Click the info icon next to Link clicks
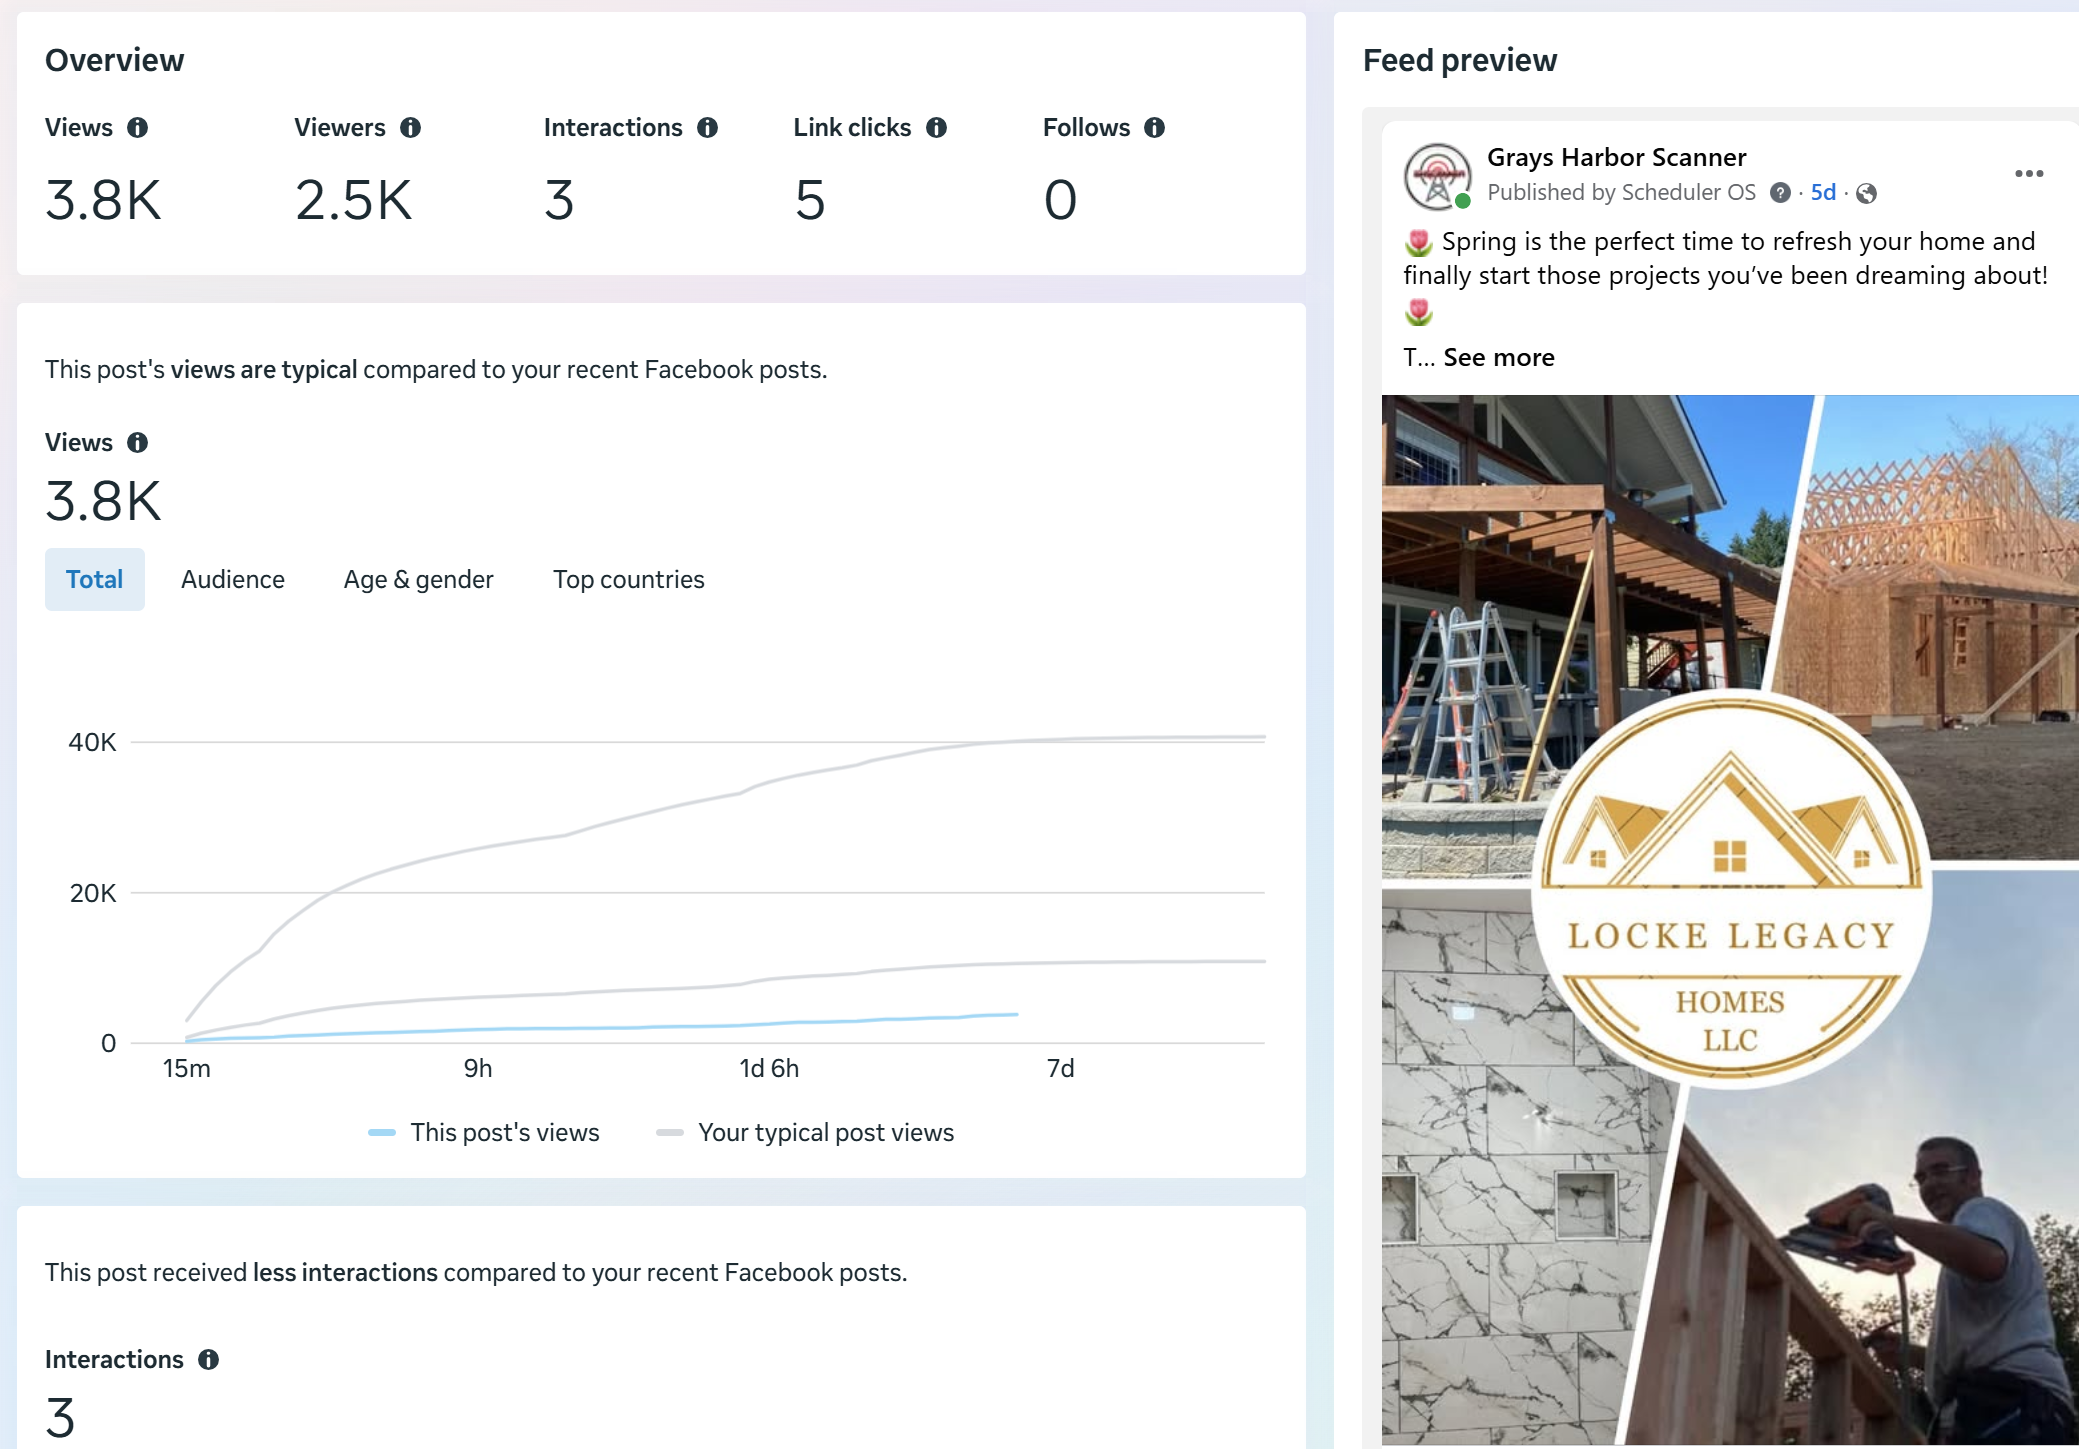This screenshot has width=2079, height=1449. click(x=937, y=128)
